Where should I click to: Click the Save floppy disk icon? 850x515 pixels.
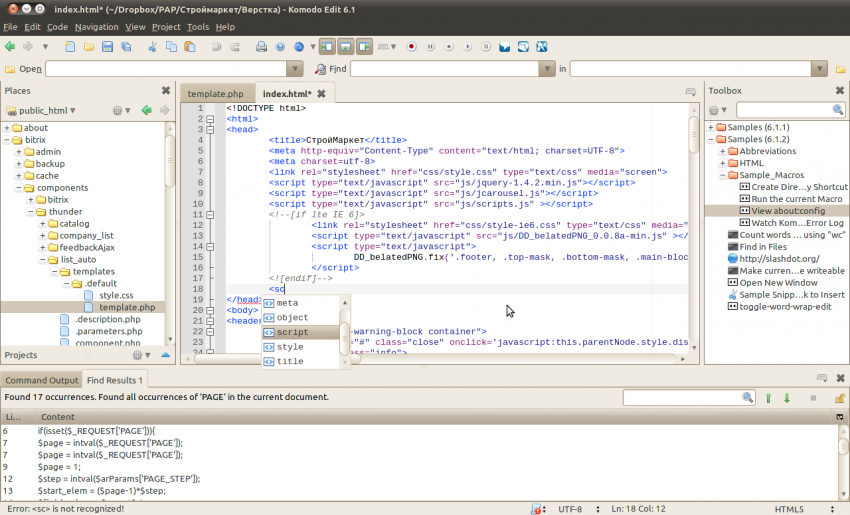click(107, 47)
